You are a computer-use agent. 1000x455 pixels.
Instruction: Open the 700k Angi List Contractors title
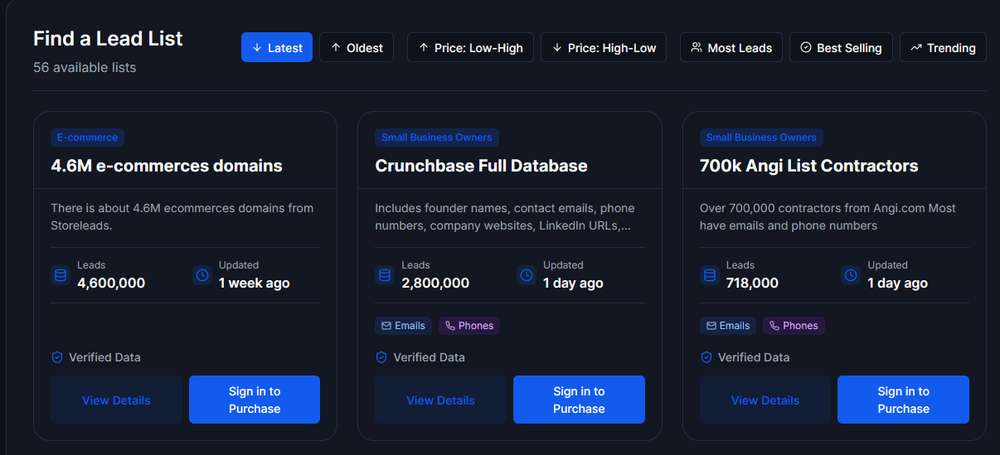coord(809,166)
